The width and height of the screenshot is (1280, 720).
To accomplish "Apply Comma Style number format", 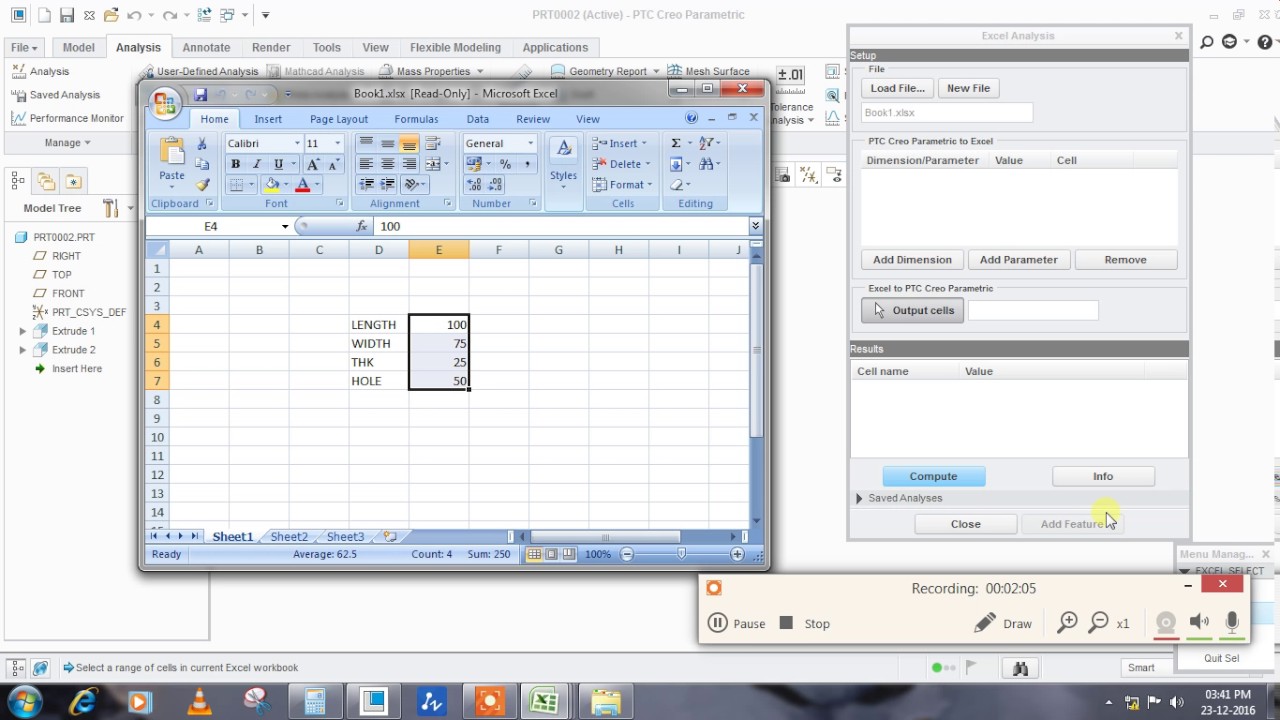I will [x=527, y=164].
